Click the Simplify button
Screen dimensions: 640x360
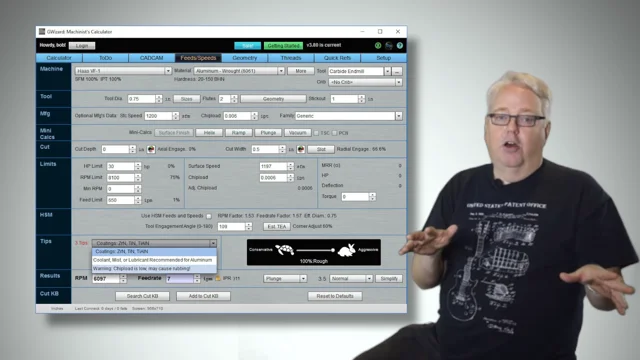[389, 278]
